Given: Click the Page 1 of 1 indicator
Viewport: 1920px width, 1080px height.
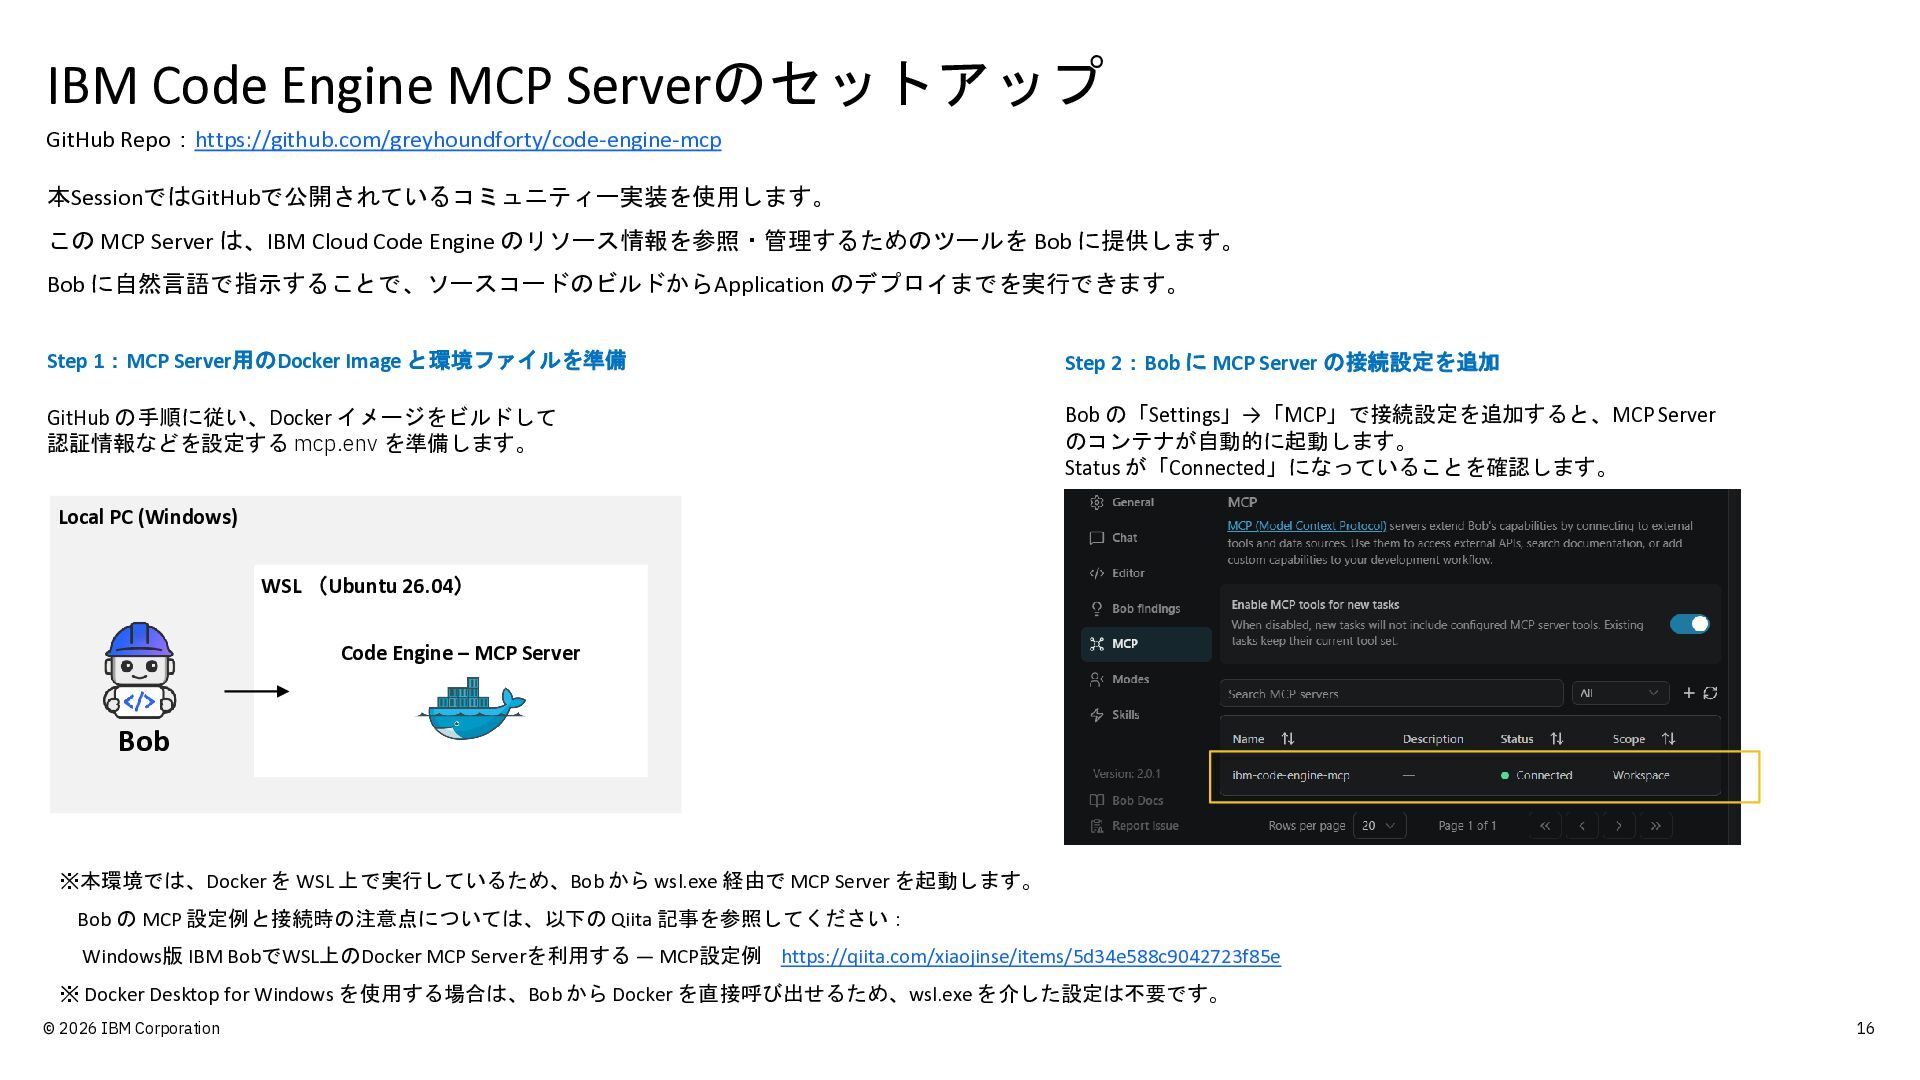Looking at the screenshot, I should pyautogui.click(x=1467, y=826).
